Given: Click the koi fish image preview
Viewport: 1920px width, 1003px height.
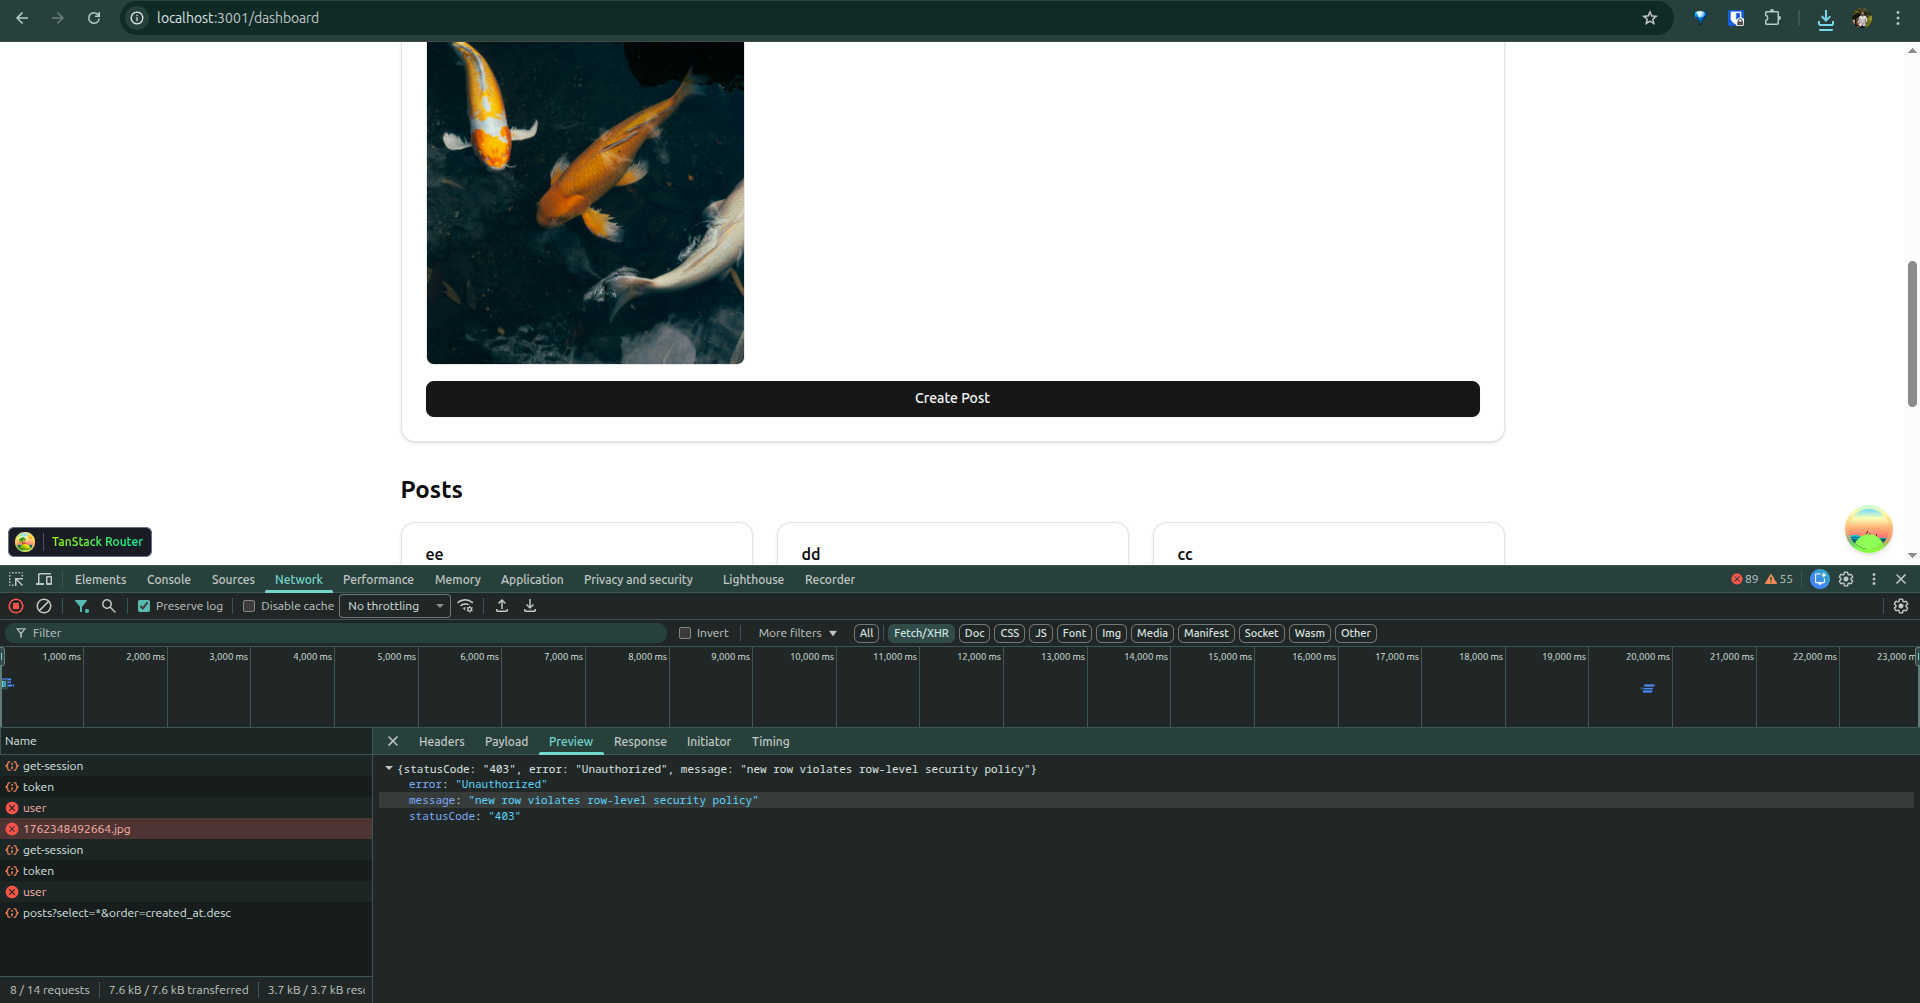Looking at the screenshot, I should tap(585, 203).
